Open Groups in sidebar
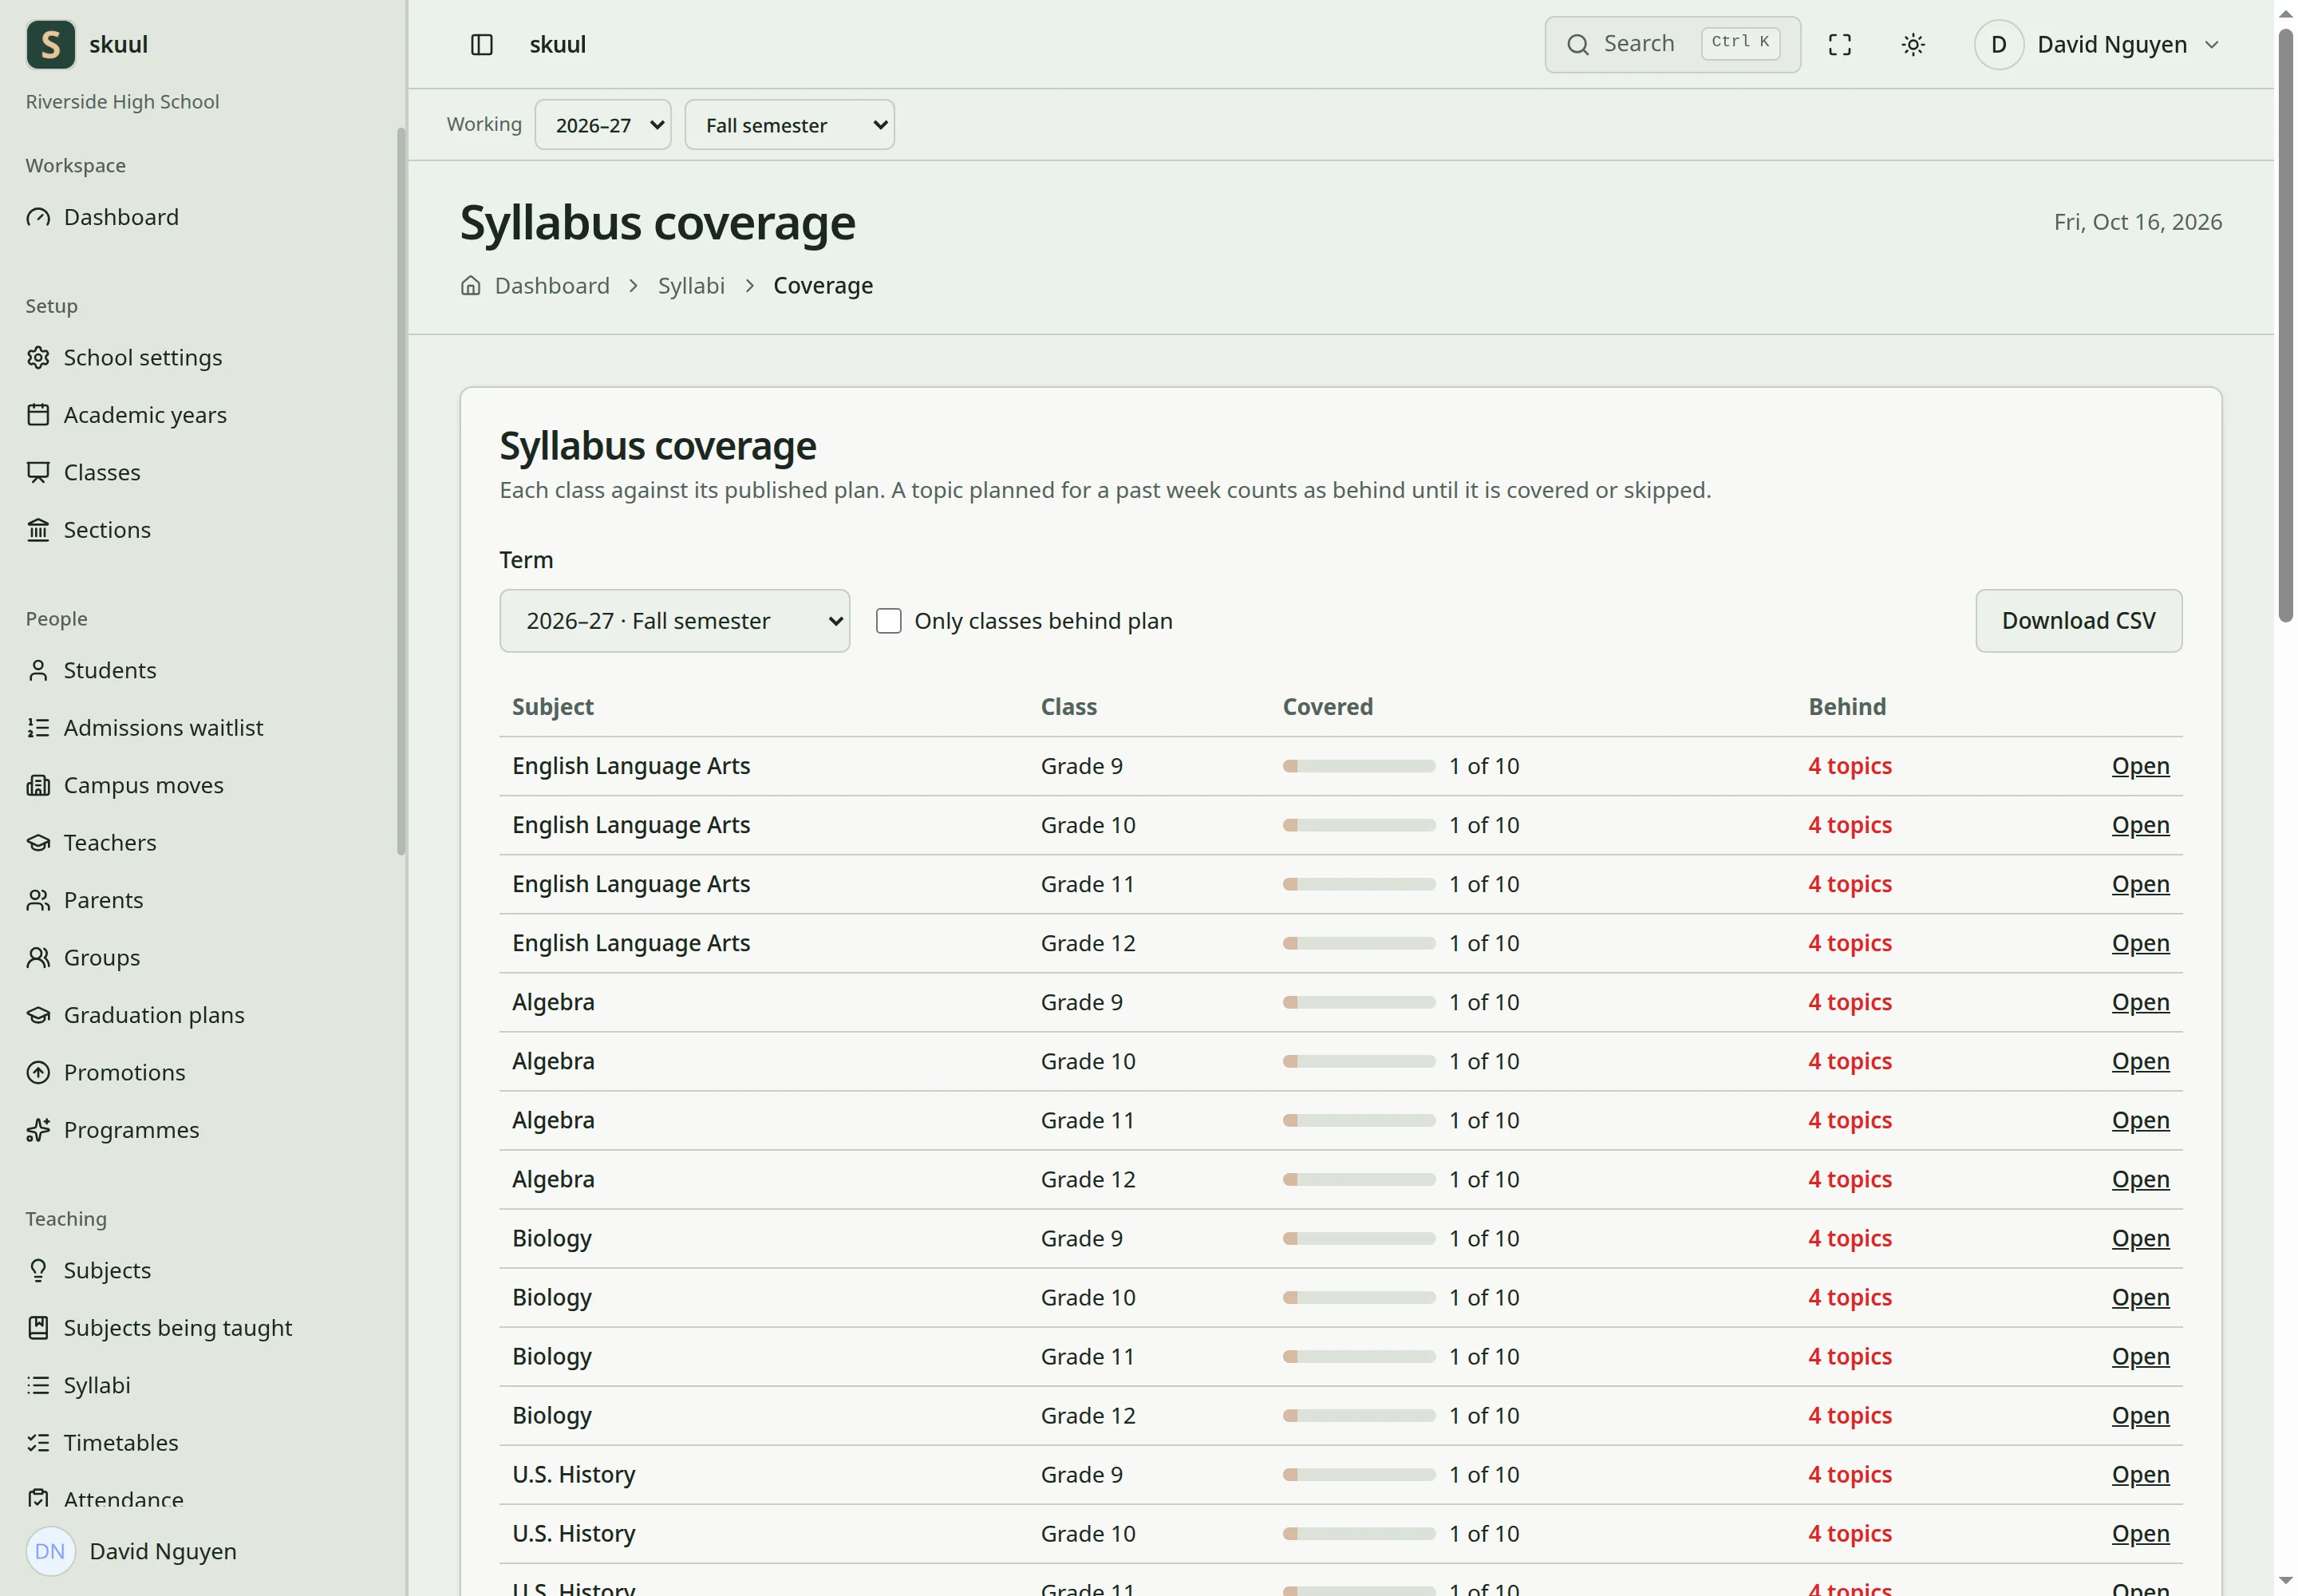The width and height of the screenshot is (2298, 1596). [x=101, y=957]
